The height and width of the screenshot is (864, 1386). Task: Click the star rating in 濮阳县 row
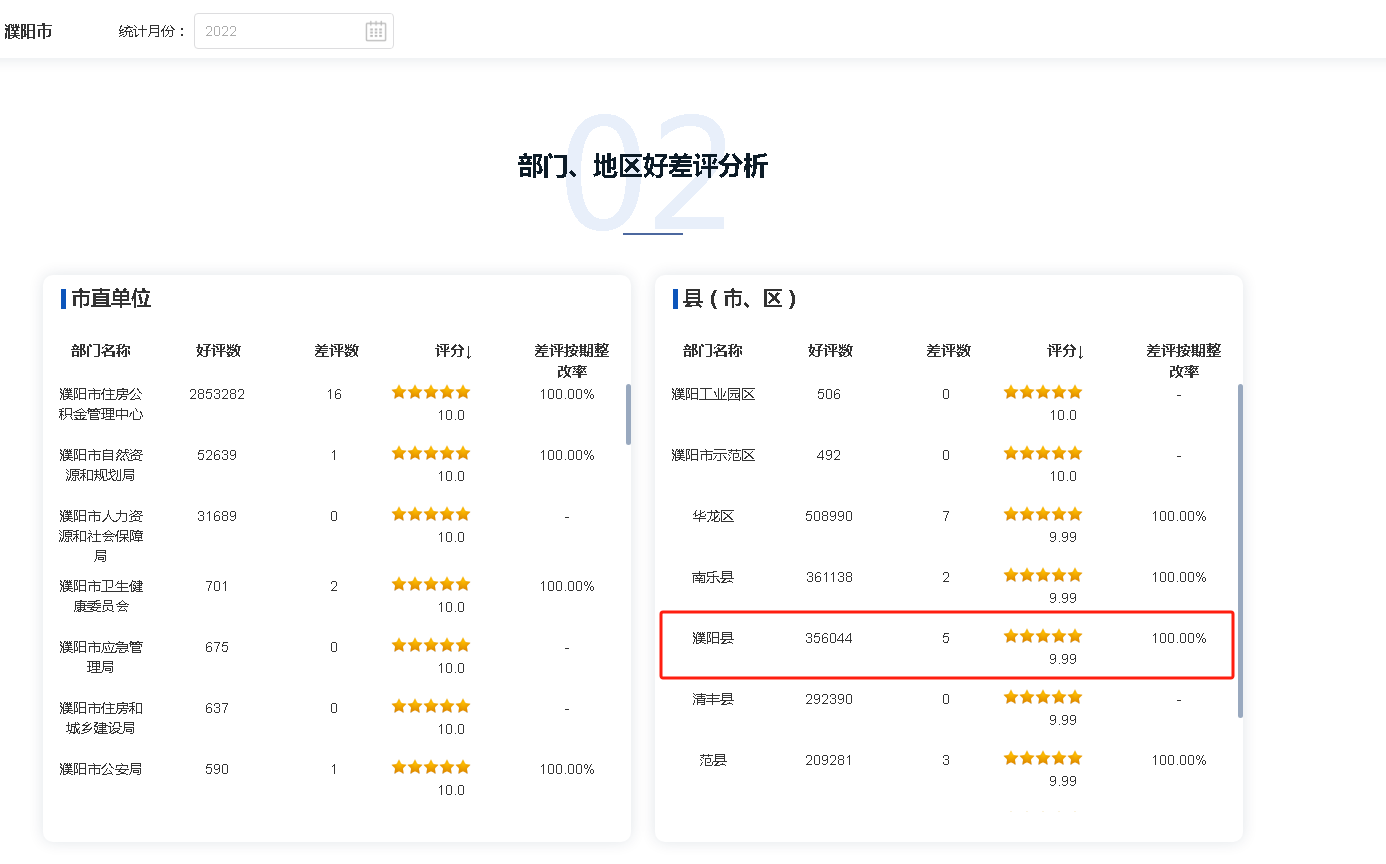pyautogui.click(x=1043, y=636)
